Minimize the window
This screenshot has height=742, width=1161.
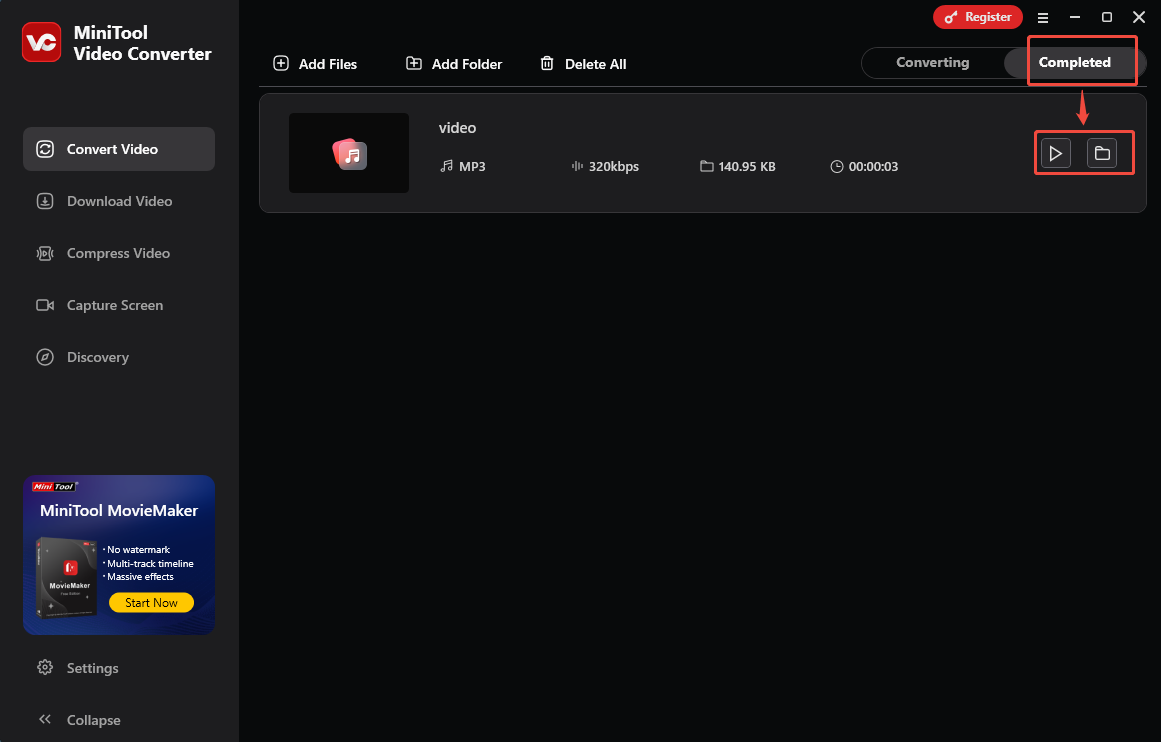[x=1075, y=17]
